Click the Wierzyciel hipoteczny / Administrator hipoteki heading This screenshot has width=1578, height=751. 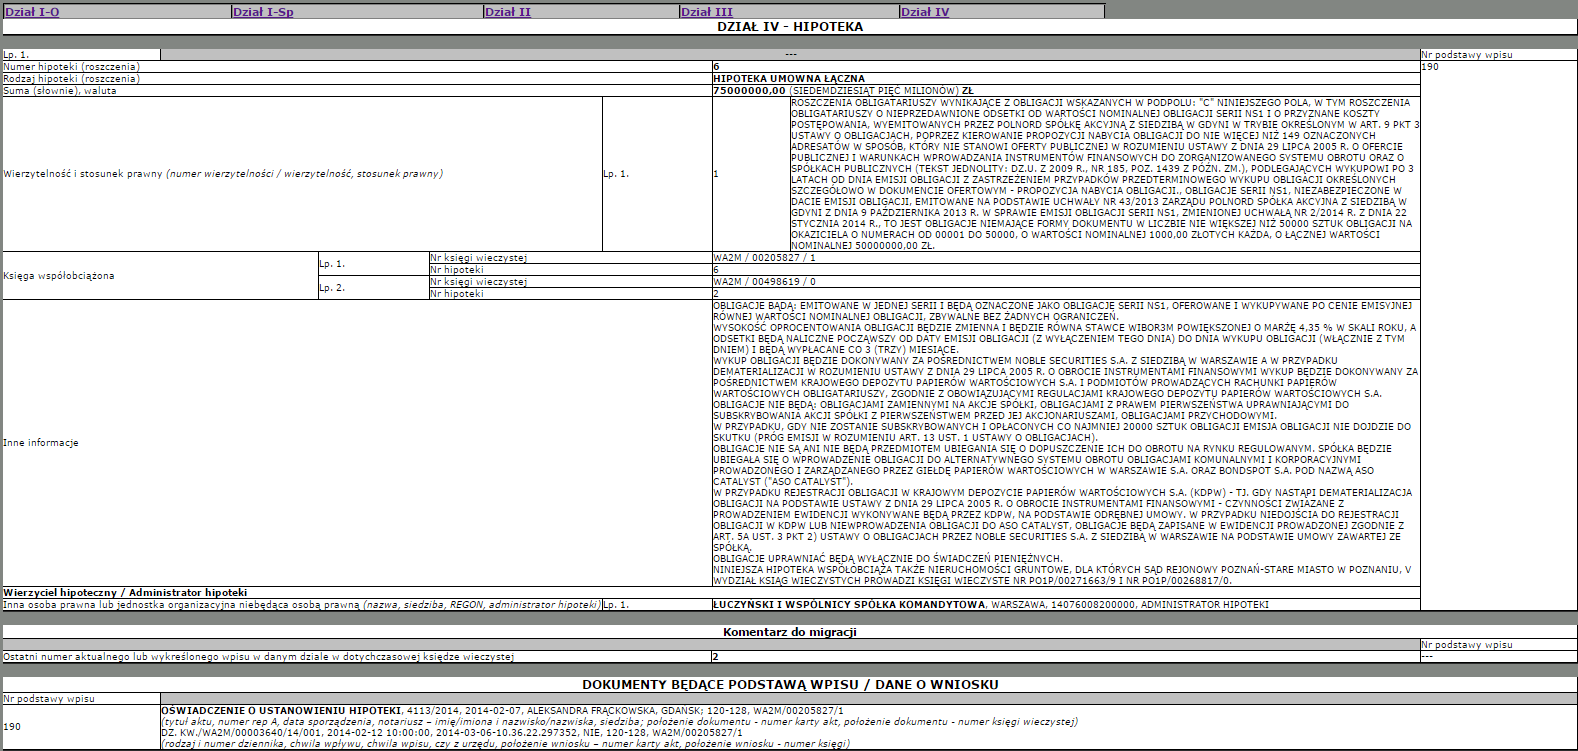(x=125, y=593)
